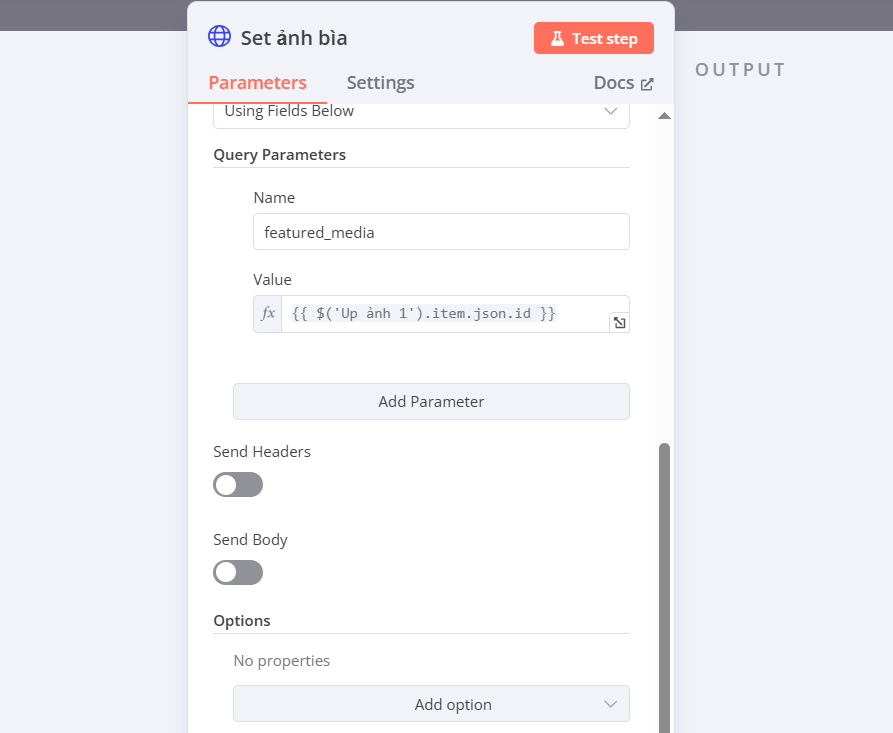893x733 pixels.
Task: Click the featured_media Name field
Action: click(x=441, y=232)
